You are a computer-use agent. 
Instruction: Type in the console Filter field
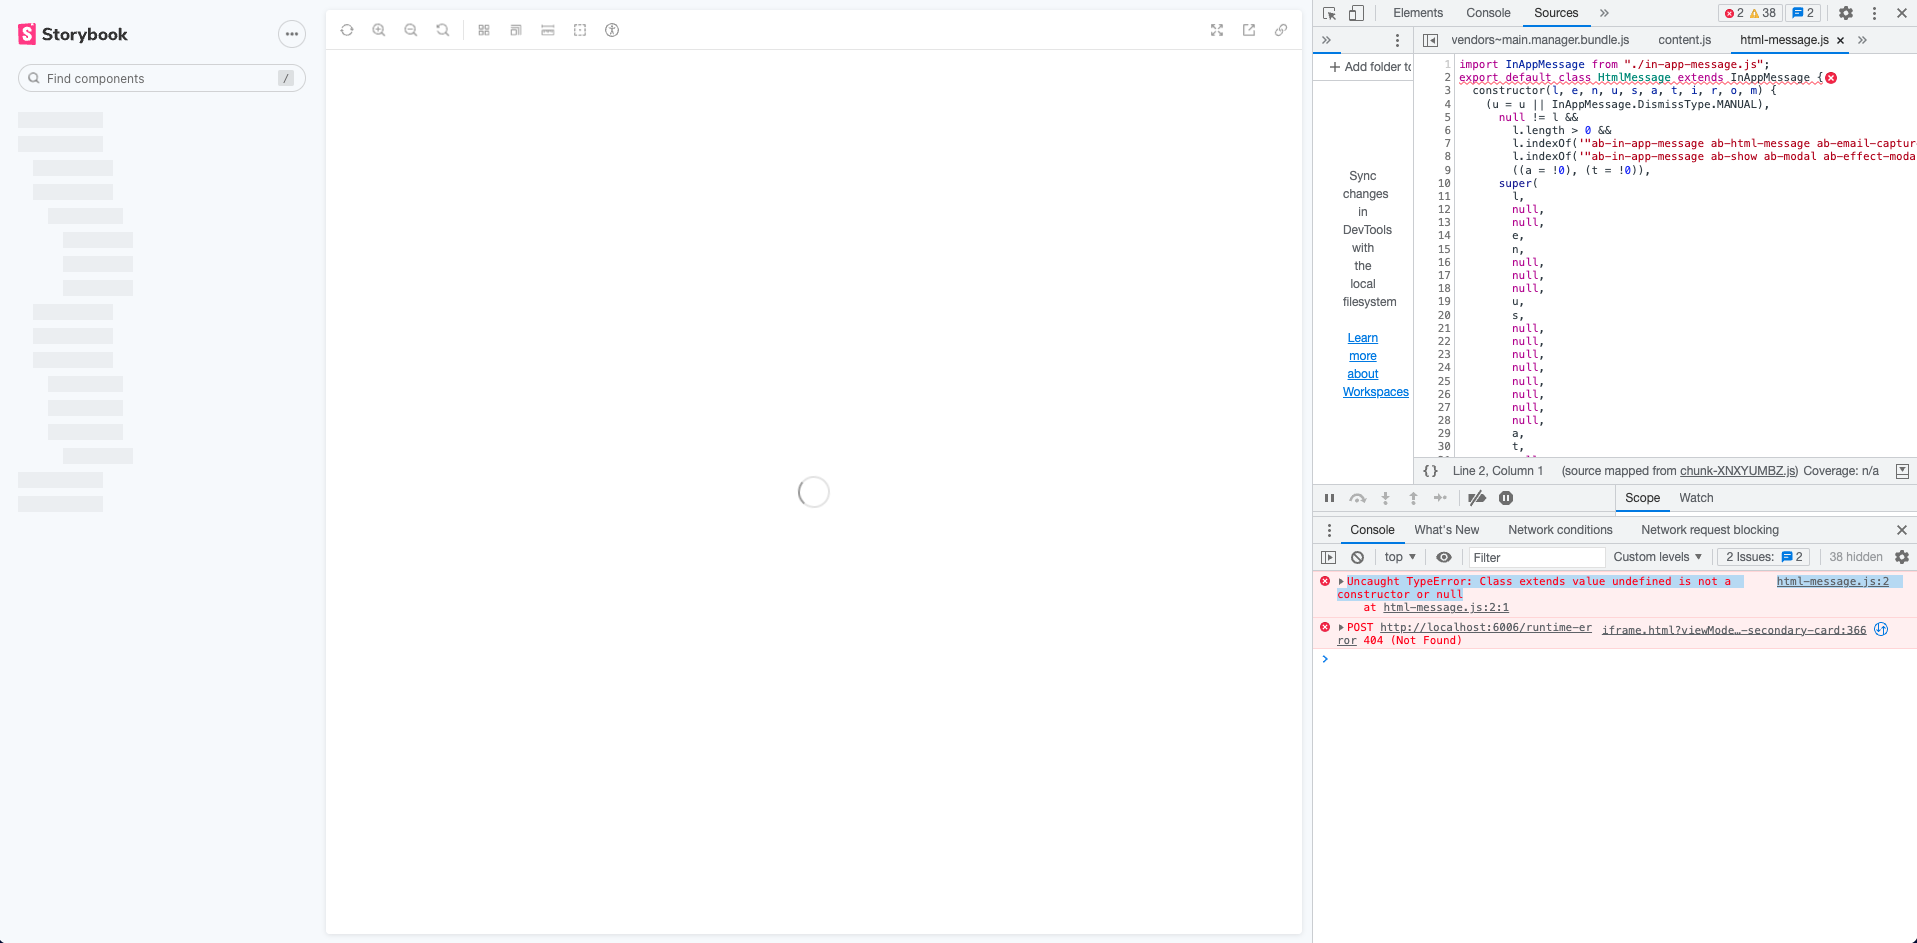(x=1537, y=557)
